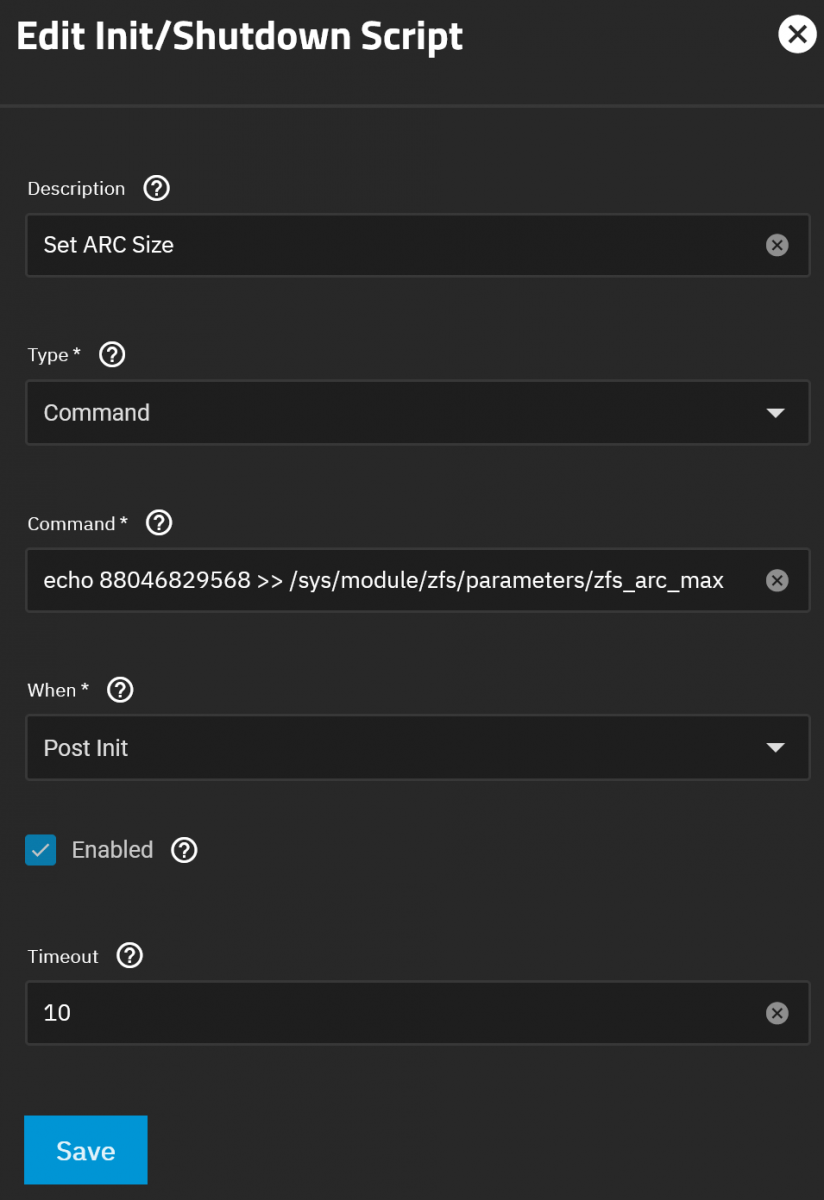
Task: Open the Type dropdown showing Command
Action: pos(418,412)
